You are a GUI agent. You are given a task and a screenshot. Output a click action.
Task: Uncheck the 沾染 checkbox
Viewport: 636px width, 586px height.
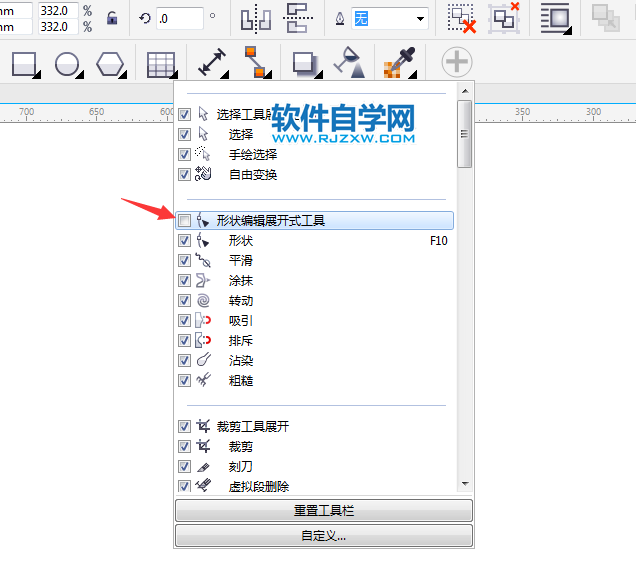(184, 361)
